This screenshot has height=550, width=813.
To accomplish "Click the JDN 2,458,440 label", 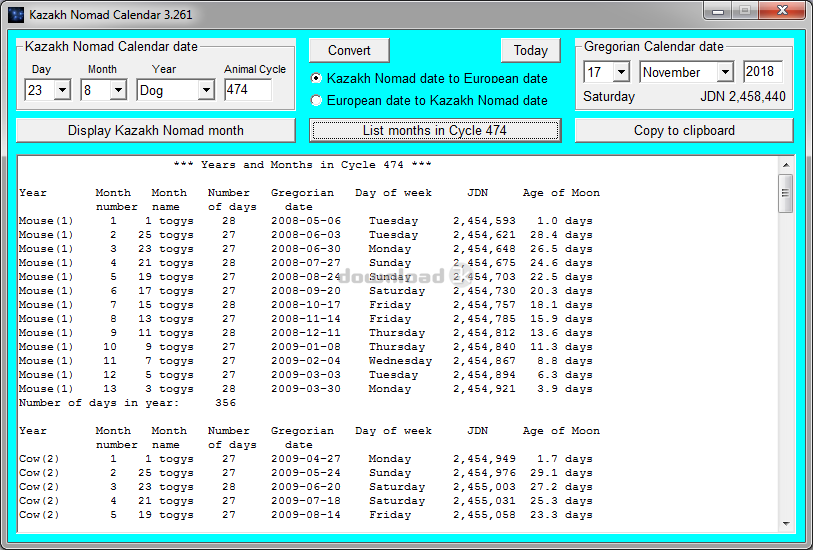I will tap(742, 96).
